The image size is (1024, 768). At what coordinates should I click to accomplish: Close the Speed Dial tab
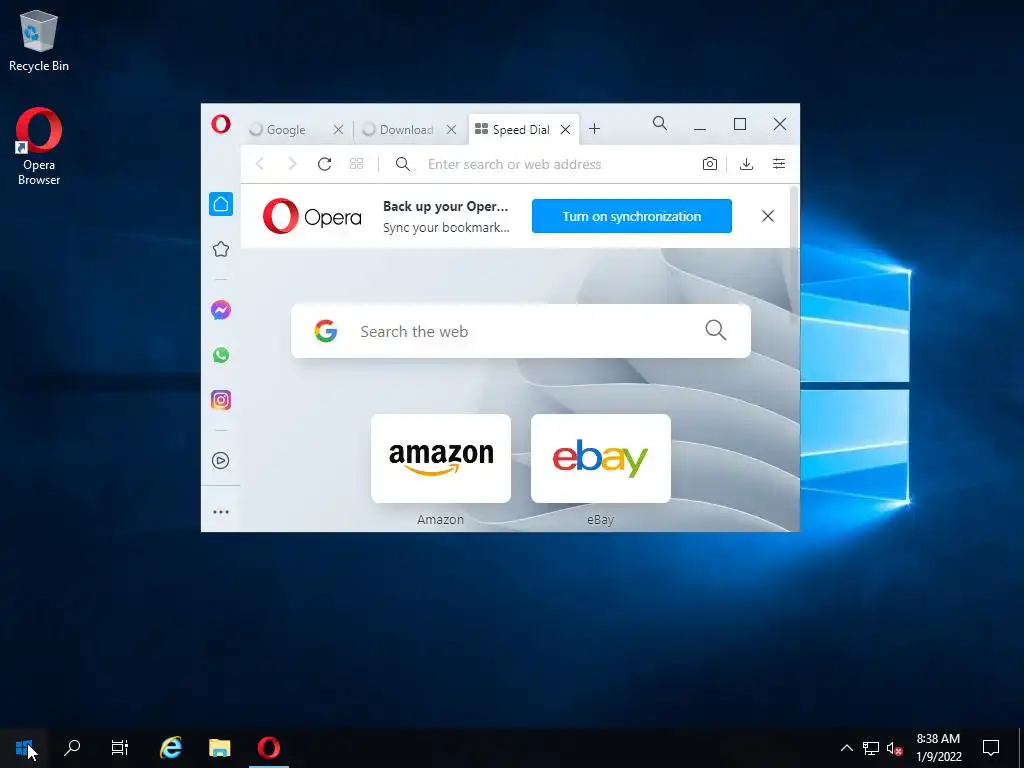(566, 129)
